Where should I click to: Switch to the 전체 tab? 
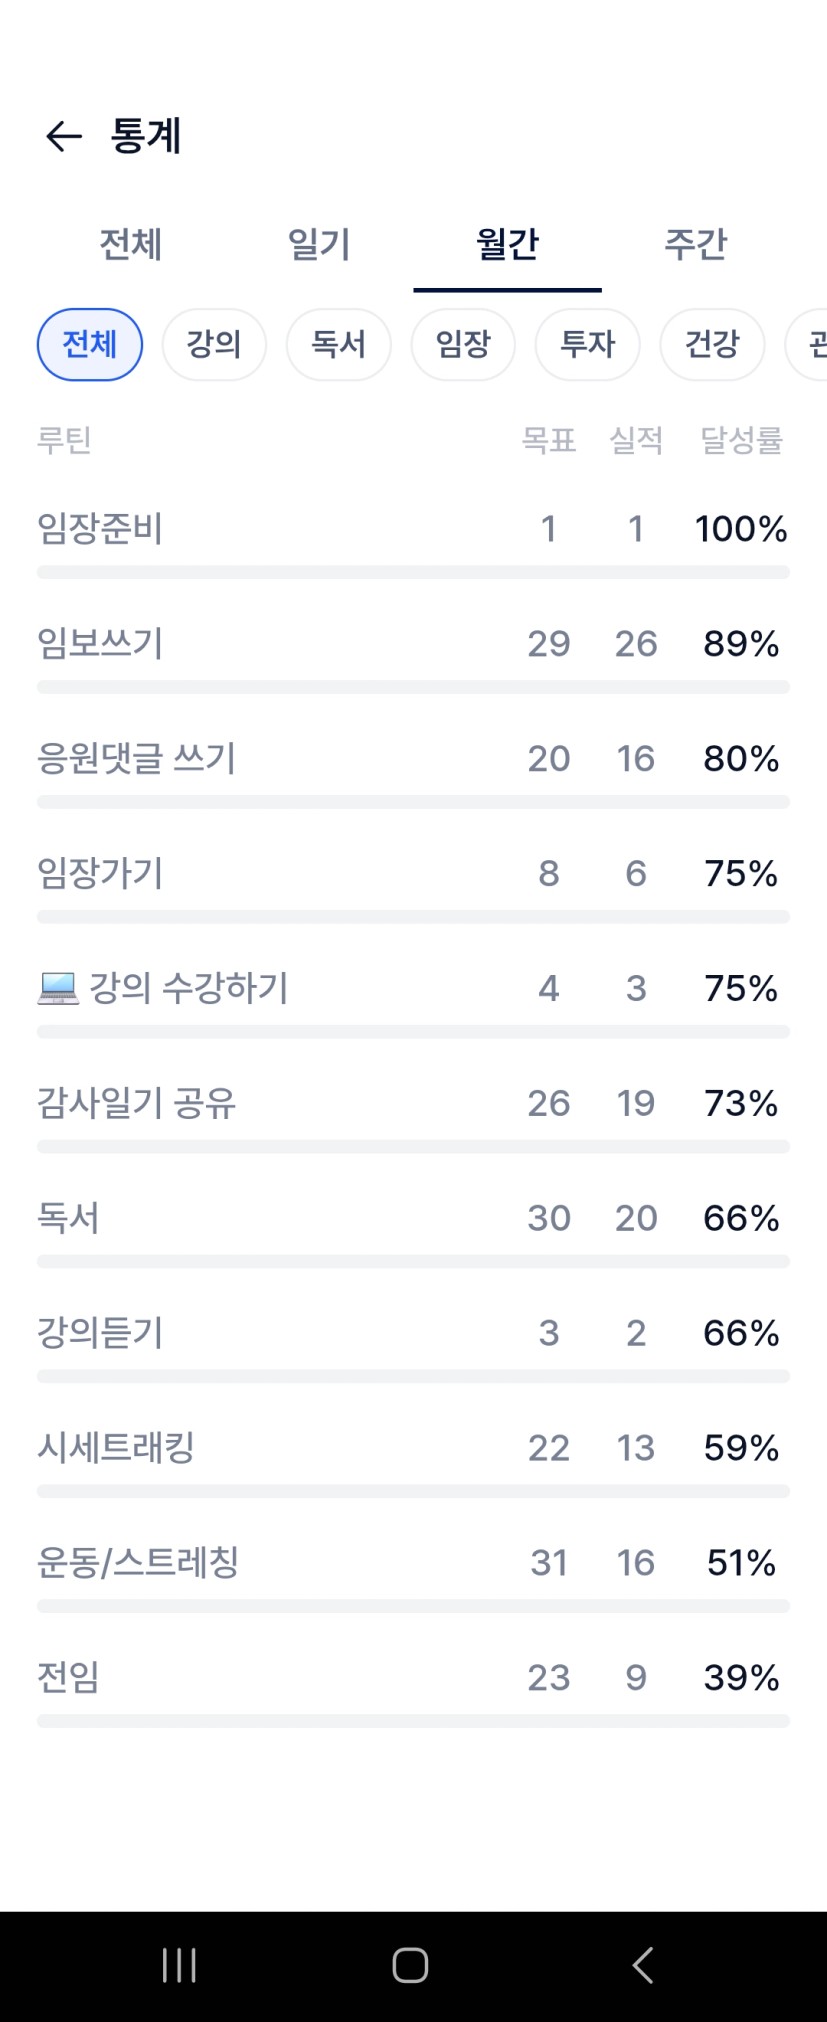click(130, 244)
